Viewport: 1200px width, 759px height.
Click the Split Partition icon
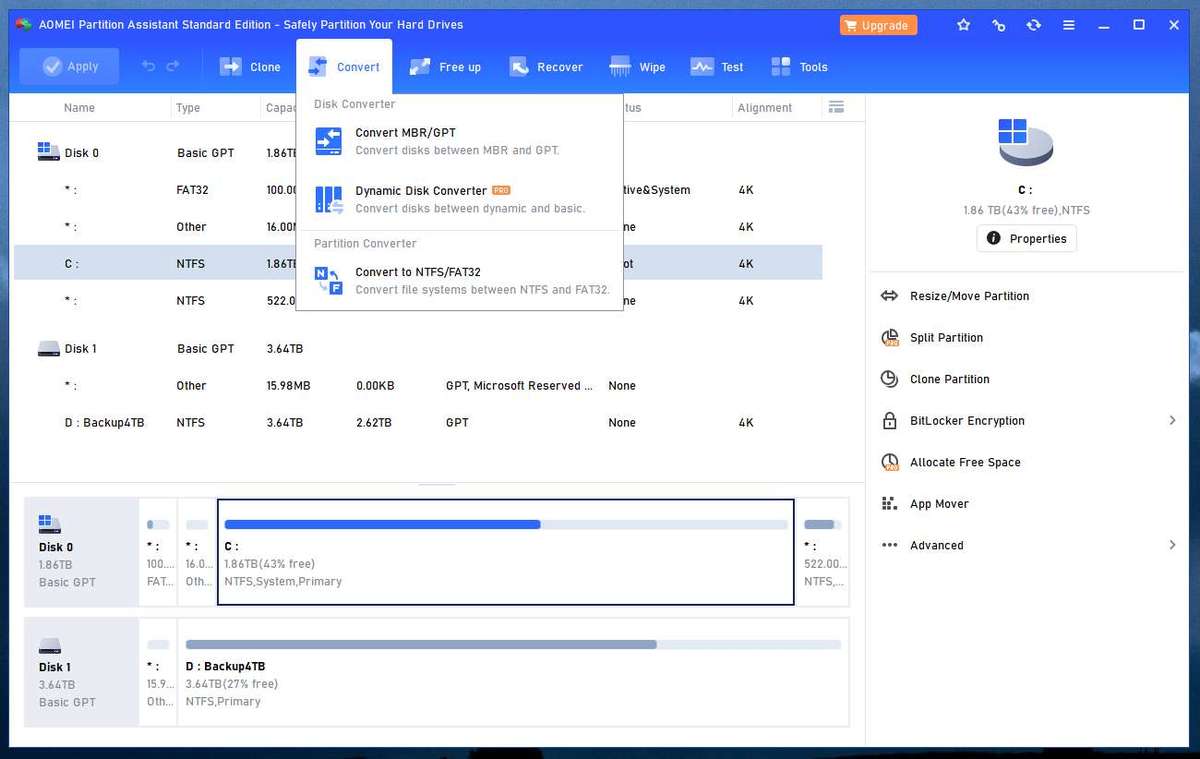tap(889, 338)
